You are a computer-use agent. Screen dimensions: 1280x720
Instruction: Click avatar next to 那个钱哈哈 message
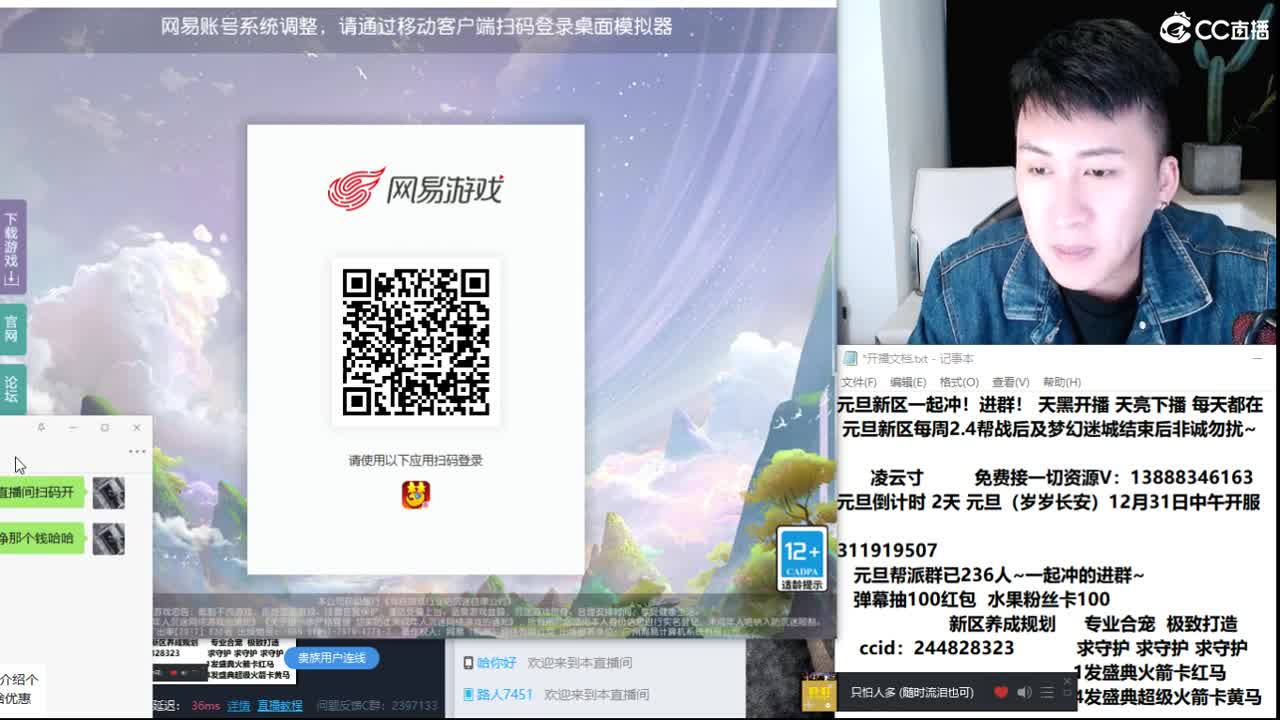click(x=108, y=539)
